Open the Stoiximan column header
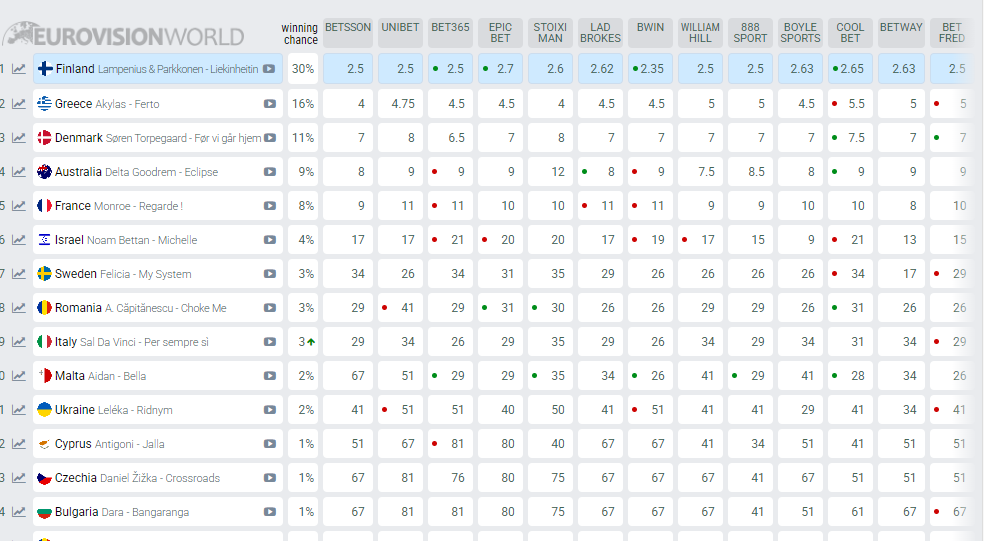The image size is (984, 541). coord(550,33)
